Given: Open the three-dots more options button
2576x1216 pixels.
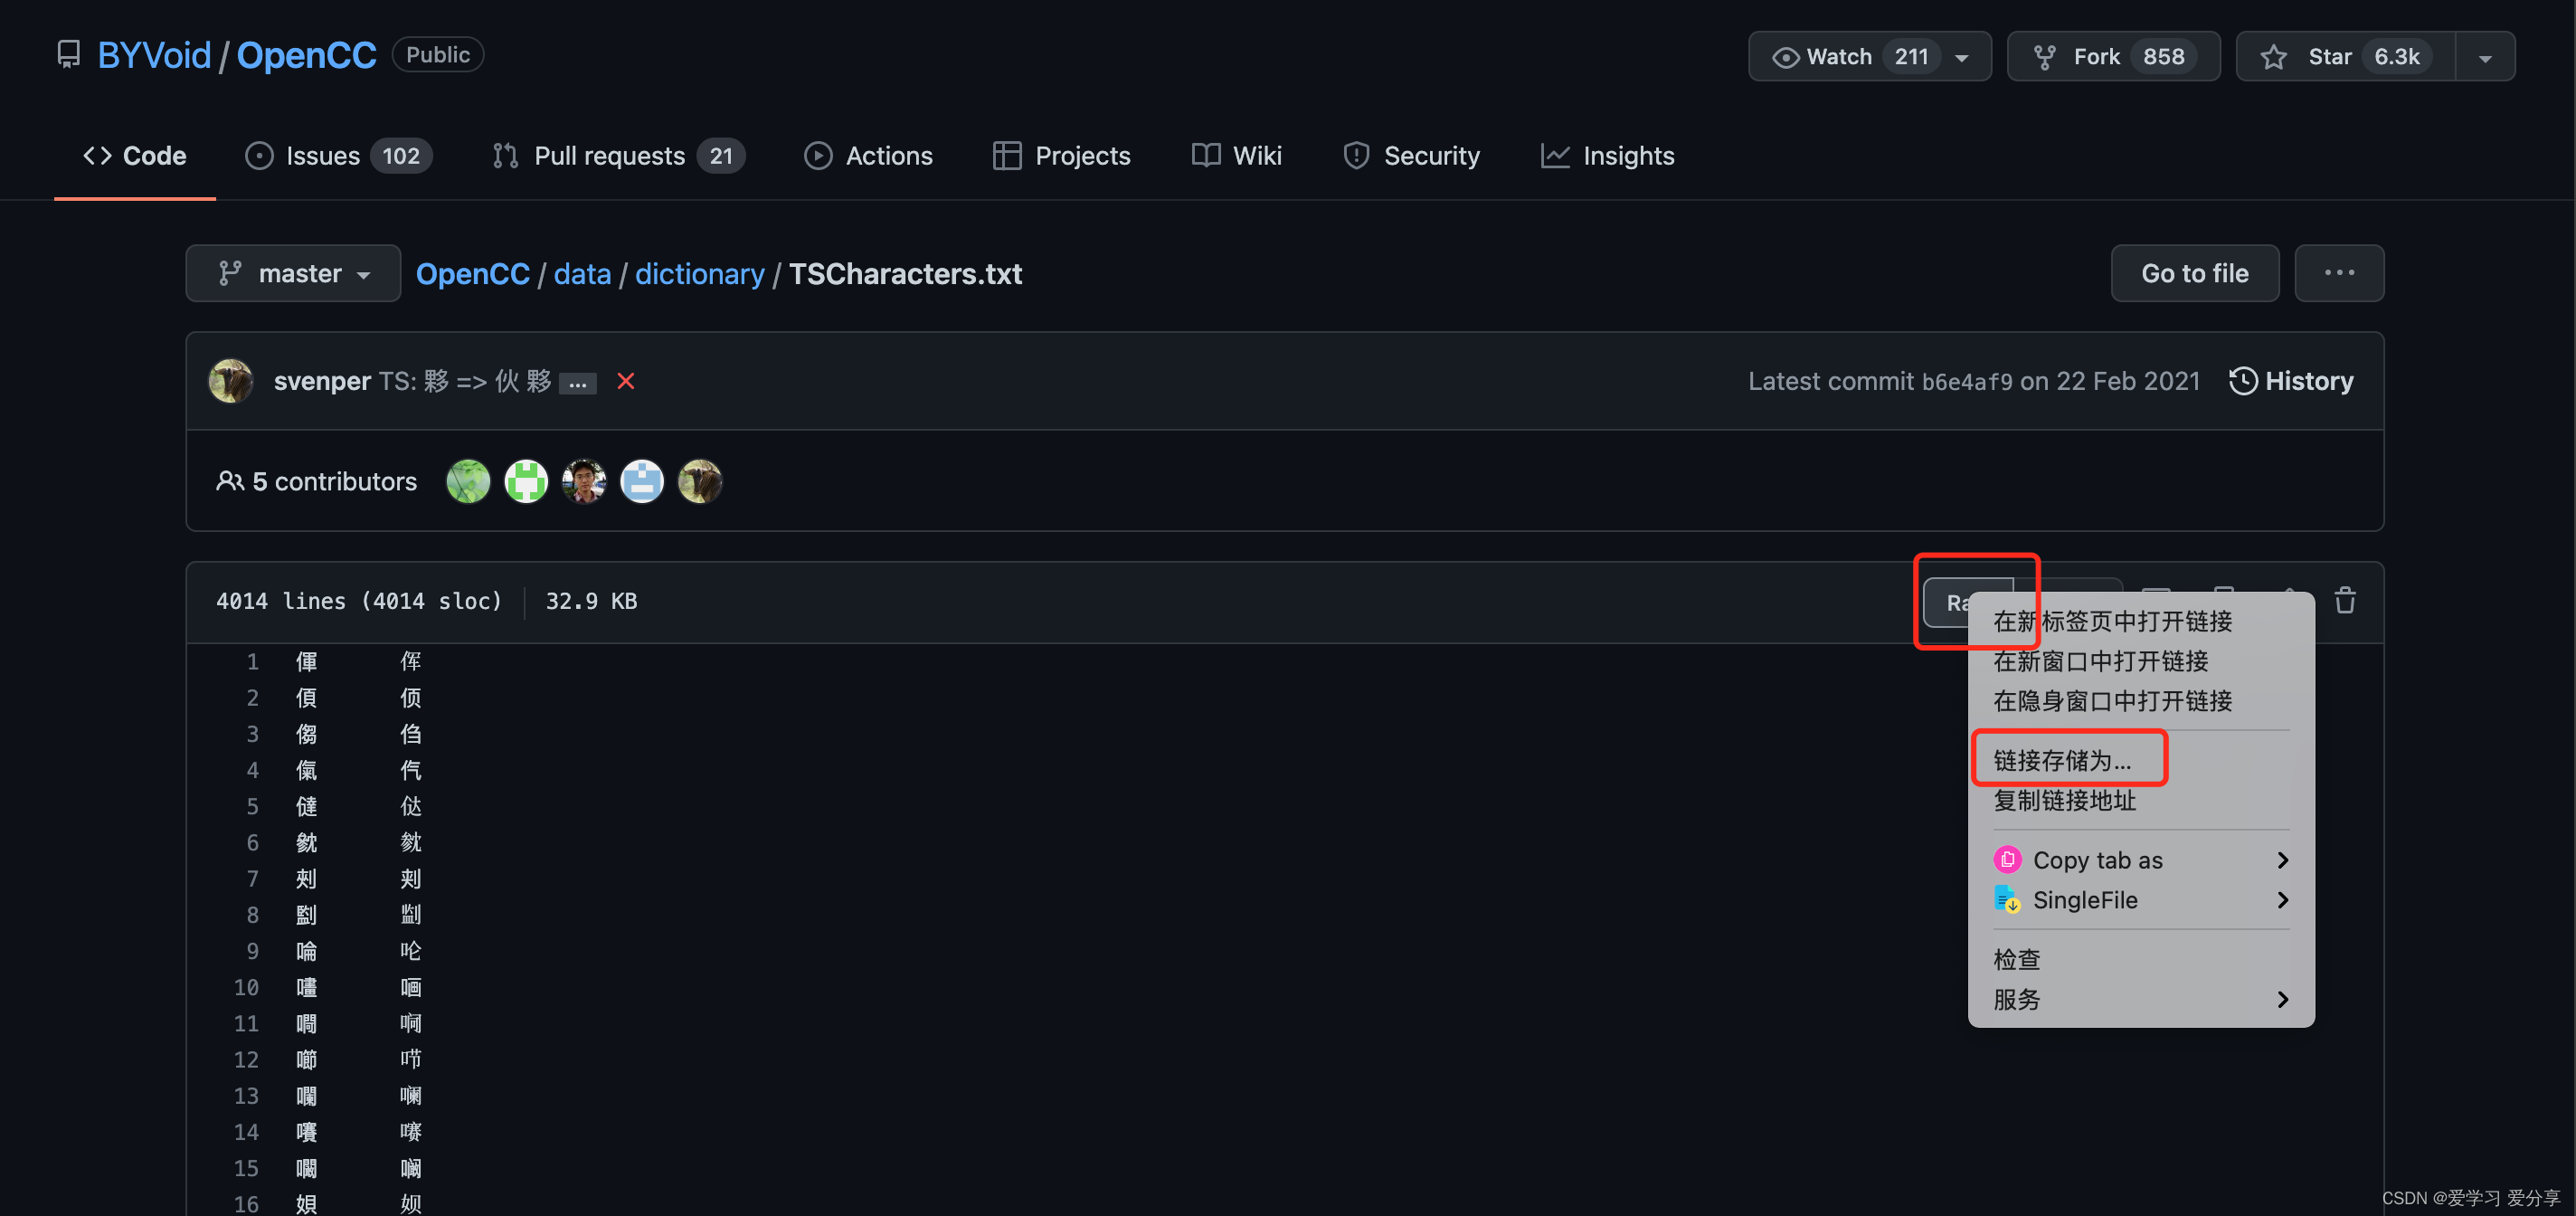Looking at the screenshot, I should 2338,273.
